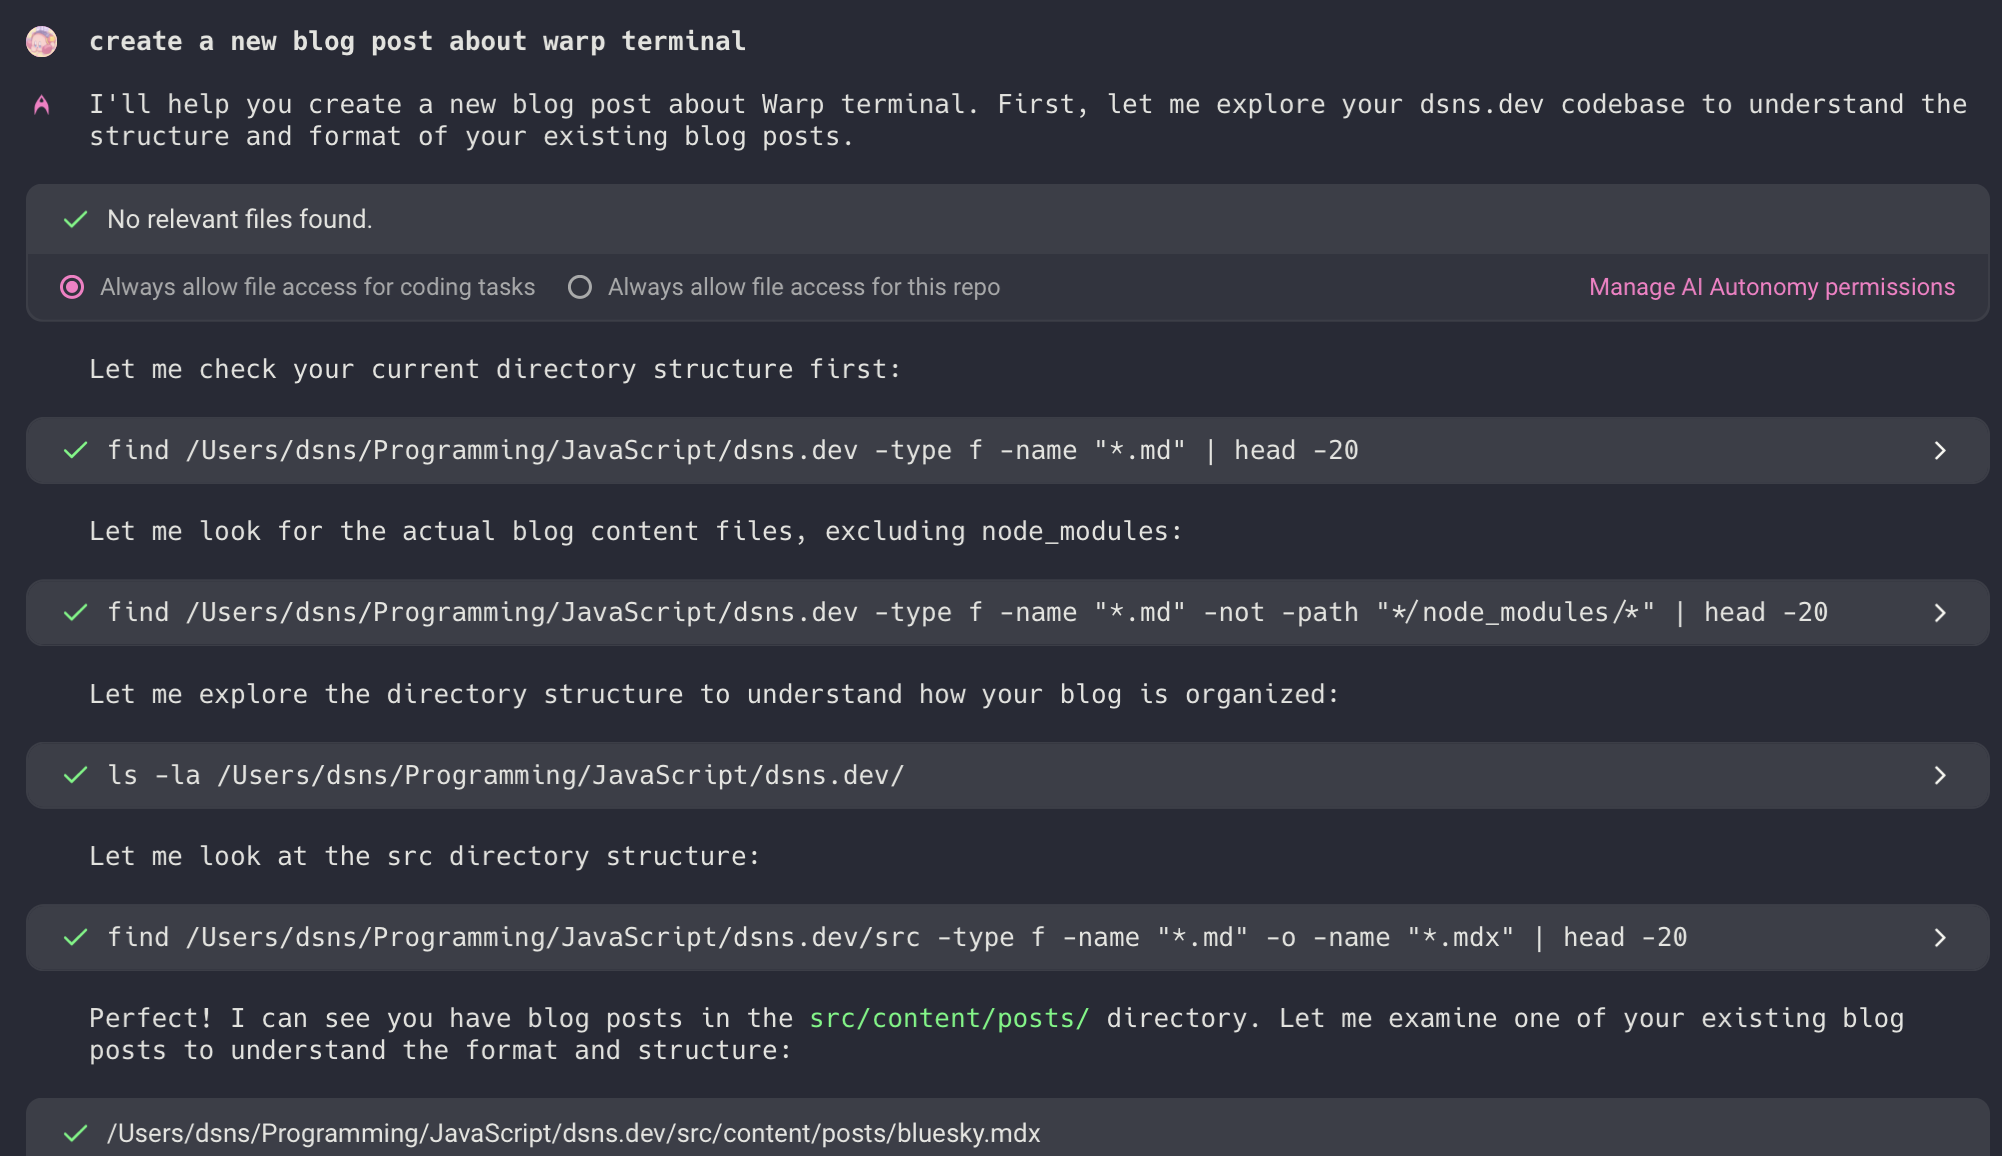Click the checkmark beside the node_modules find command
The image size is (2002, 1156).
[x=76, y=613]
